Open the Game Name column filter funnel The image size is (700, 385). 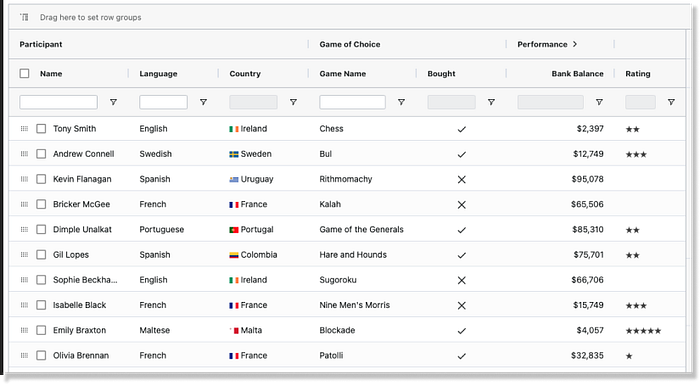click(401, 102)
